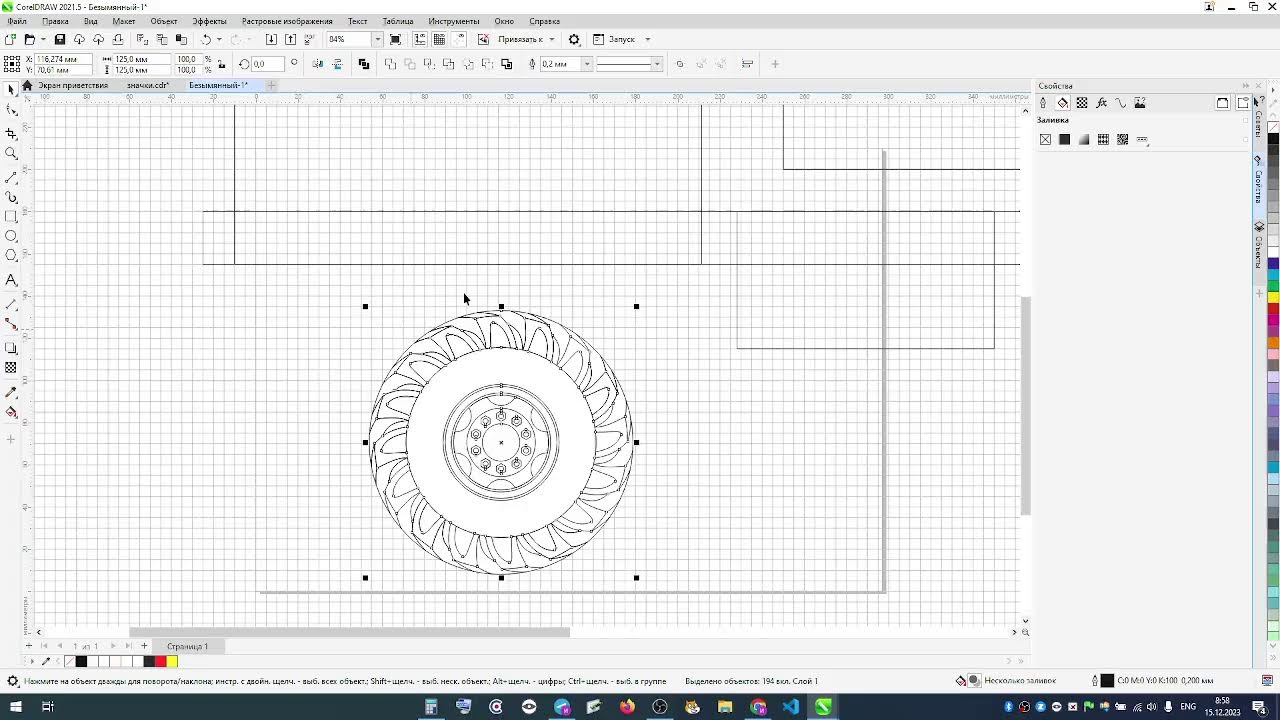Viewport: 1280px width, 720px height.
Task: Select the Artistic Media tool
Action: tap(11, 197)
